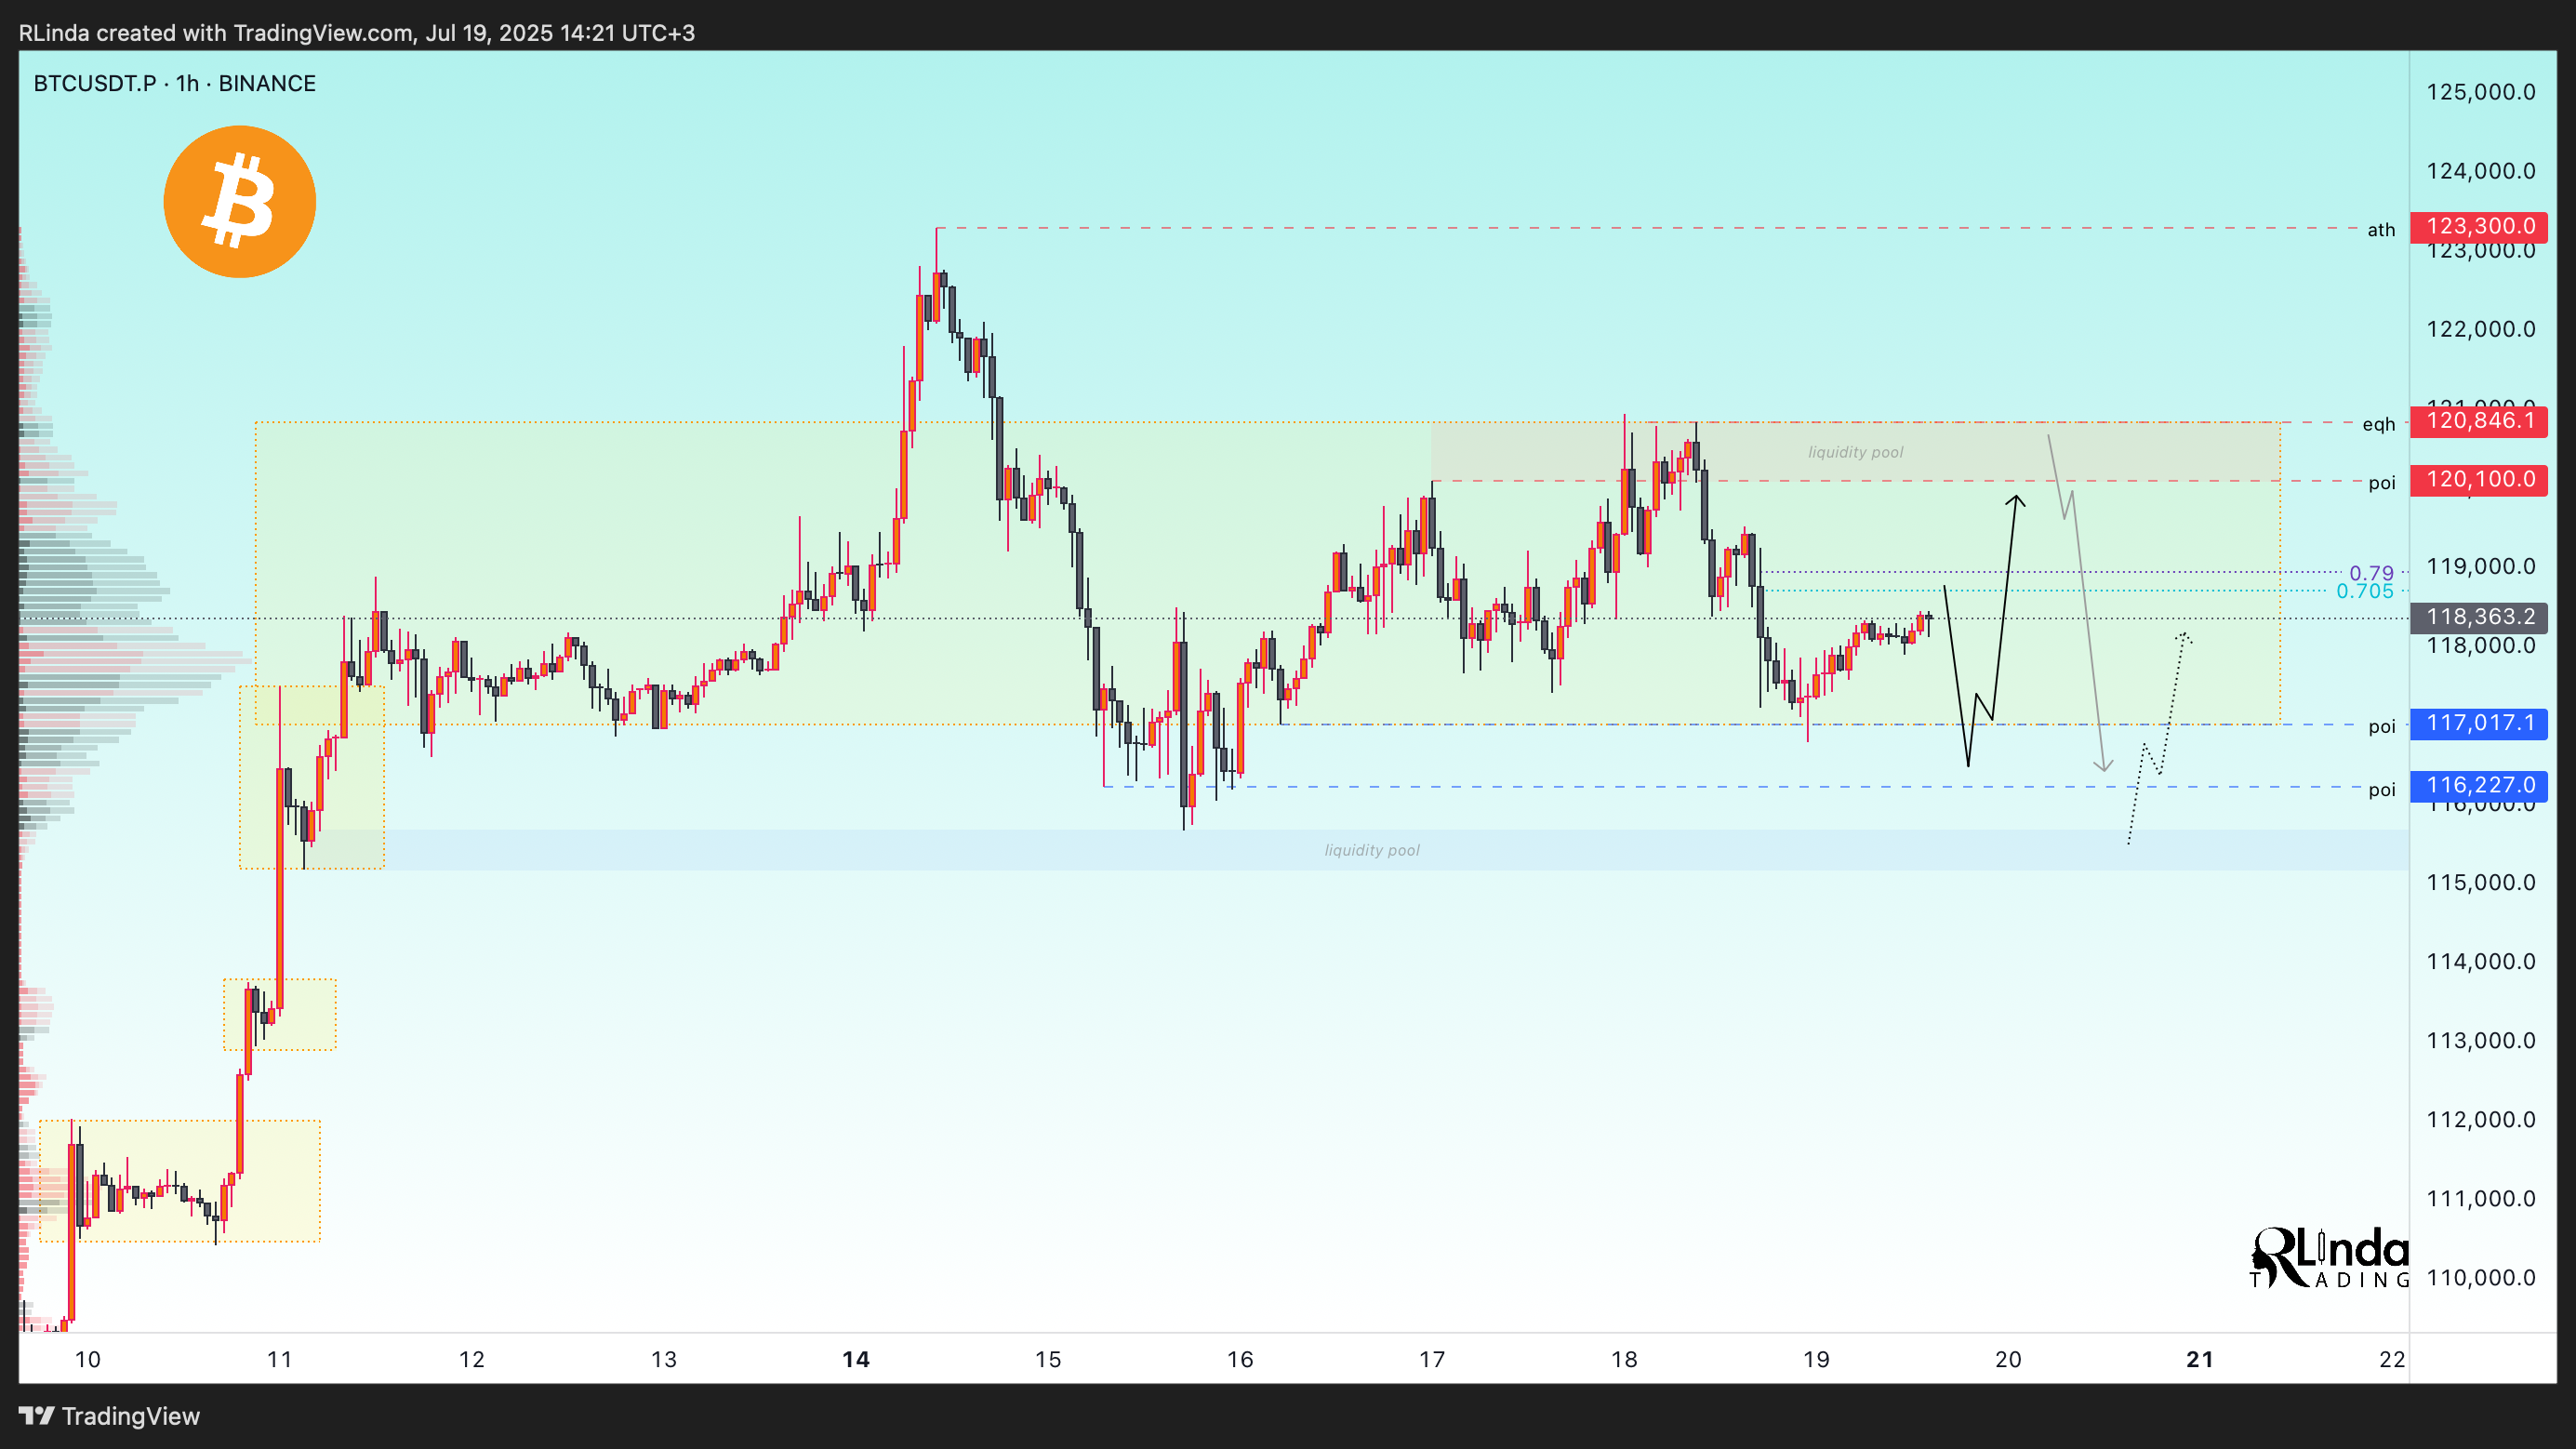This screenshot has height=1449, width=2576.
Task: Click the 124,000.0 price axis label
Action: 2481,171
